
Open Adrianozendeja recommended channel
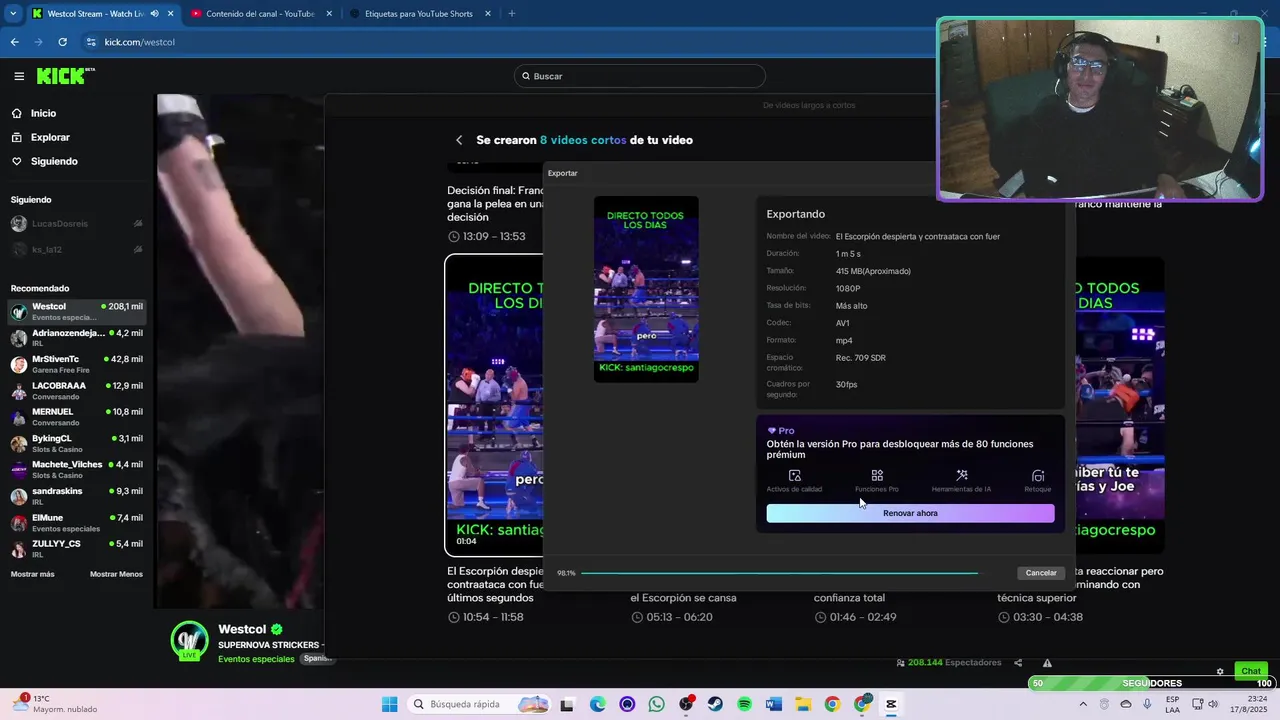pos(77,338)
